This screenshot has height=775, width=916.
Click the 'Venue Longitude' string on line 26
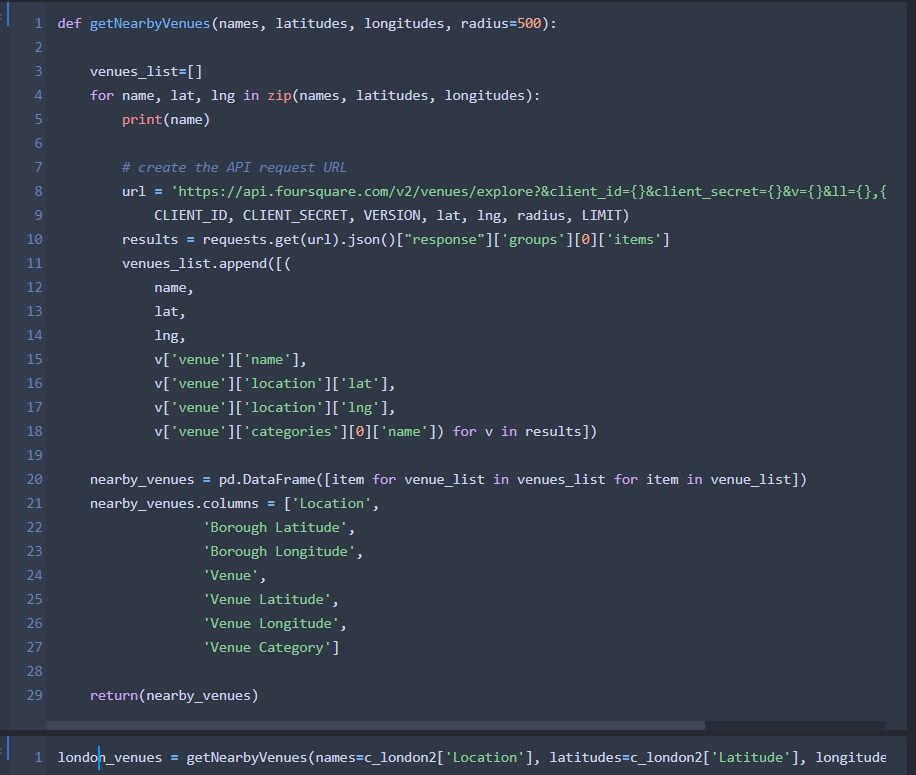[275, 623]
